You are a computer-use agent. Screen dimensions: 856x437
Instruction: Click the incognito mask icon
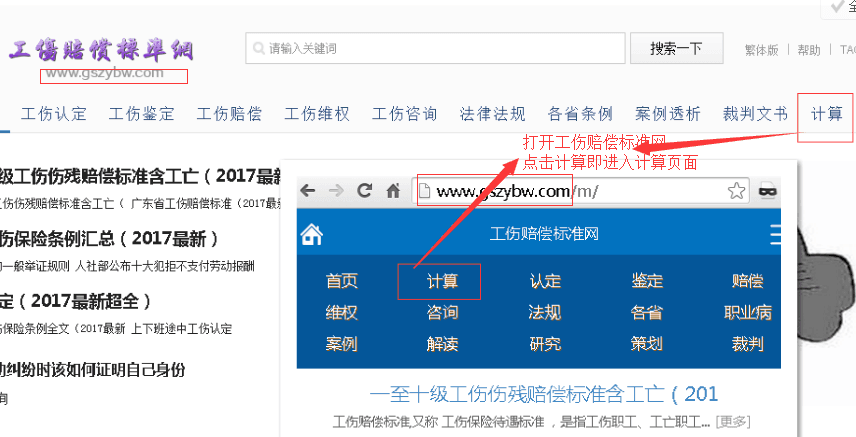point(768,191)
